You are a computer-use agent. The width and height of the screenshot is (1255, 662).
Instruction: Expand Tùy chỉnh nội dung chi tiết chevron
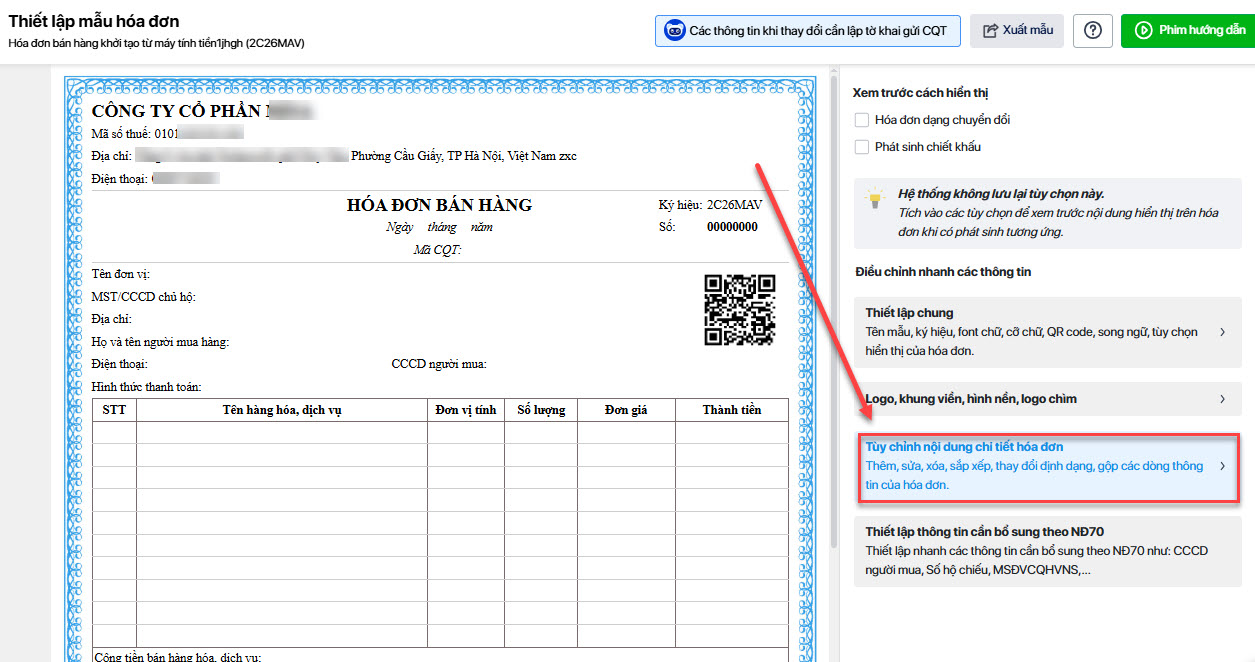(x=1222, y=466)
